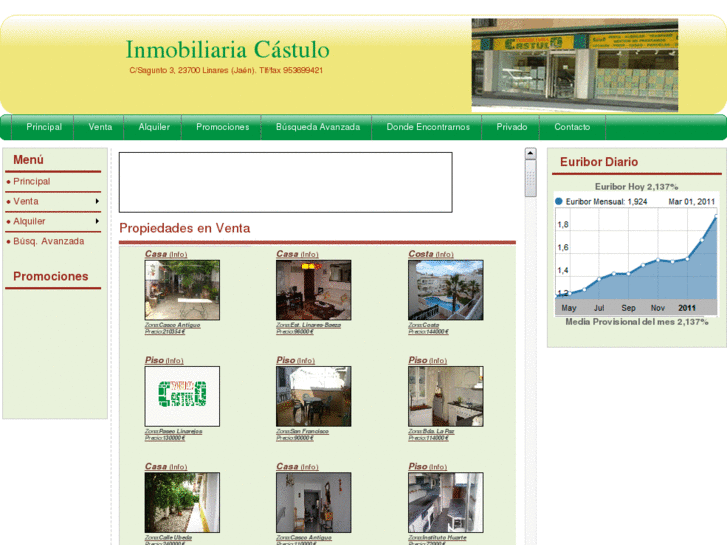
Task: Open the Venta navigation tab
Action: pyautogui.click(x=100, y=127)
